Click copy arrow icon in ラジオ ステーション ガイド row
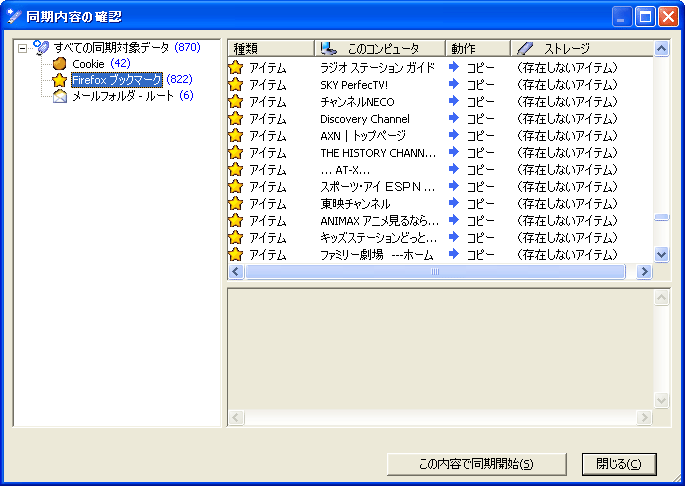 tap(454, 67)
